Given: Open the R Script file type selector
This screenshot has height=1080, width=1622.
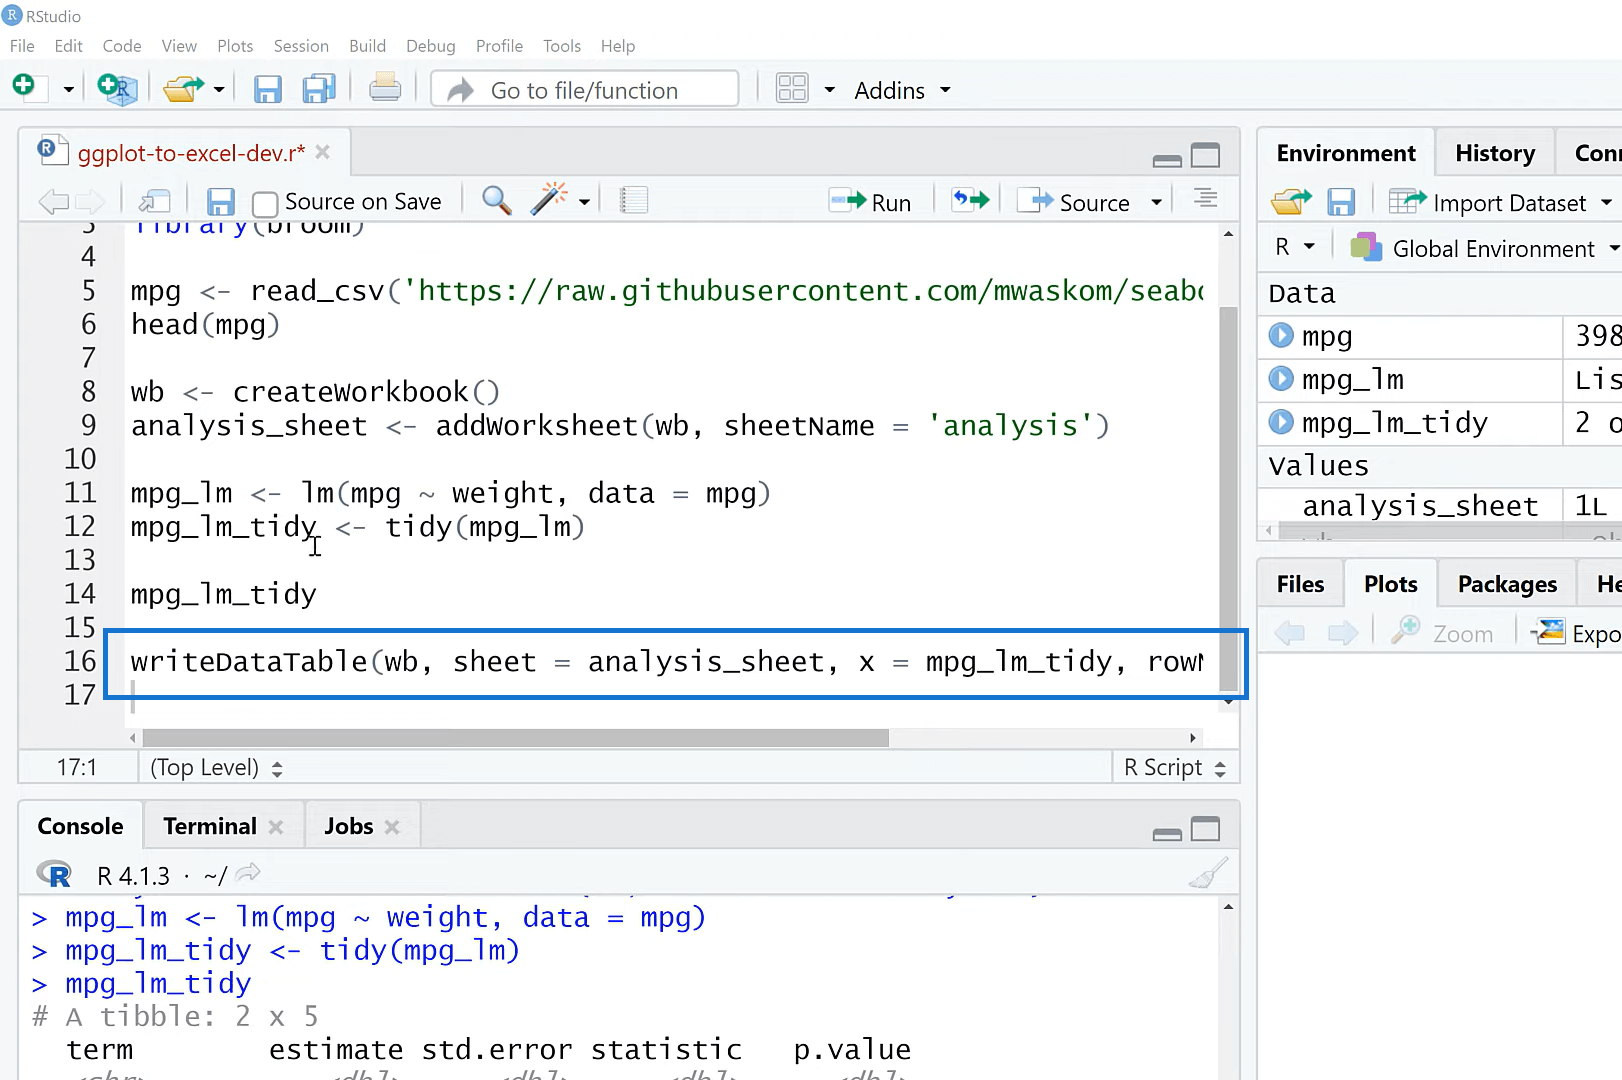Looking at the screenshot, I should tap(1175, 768).
